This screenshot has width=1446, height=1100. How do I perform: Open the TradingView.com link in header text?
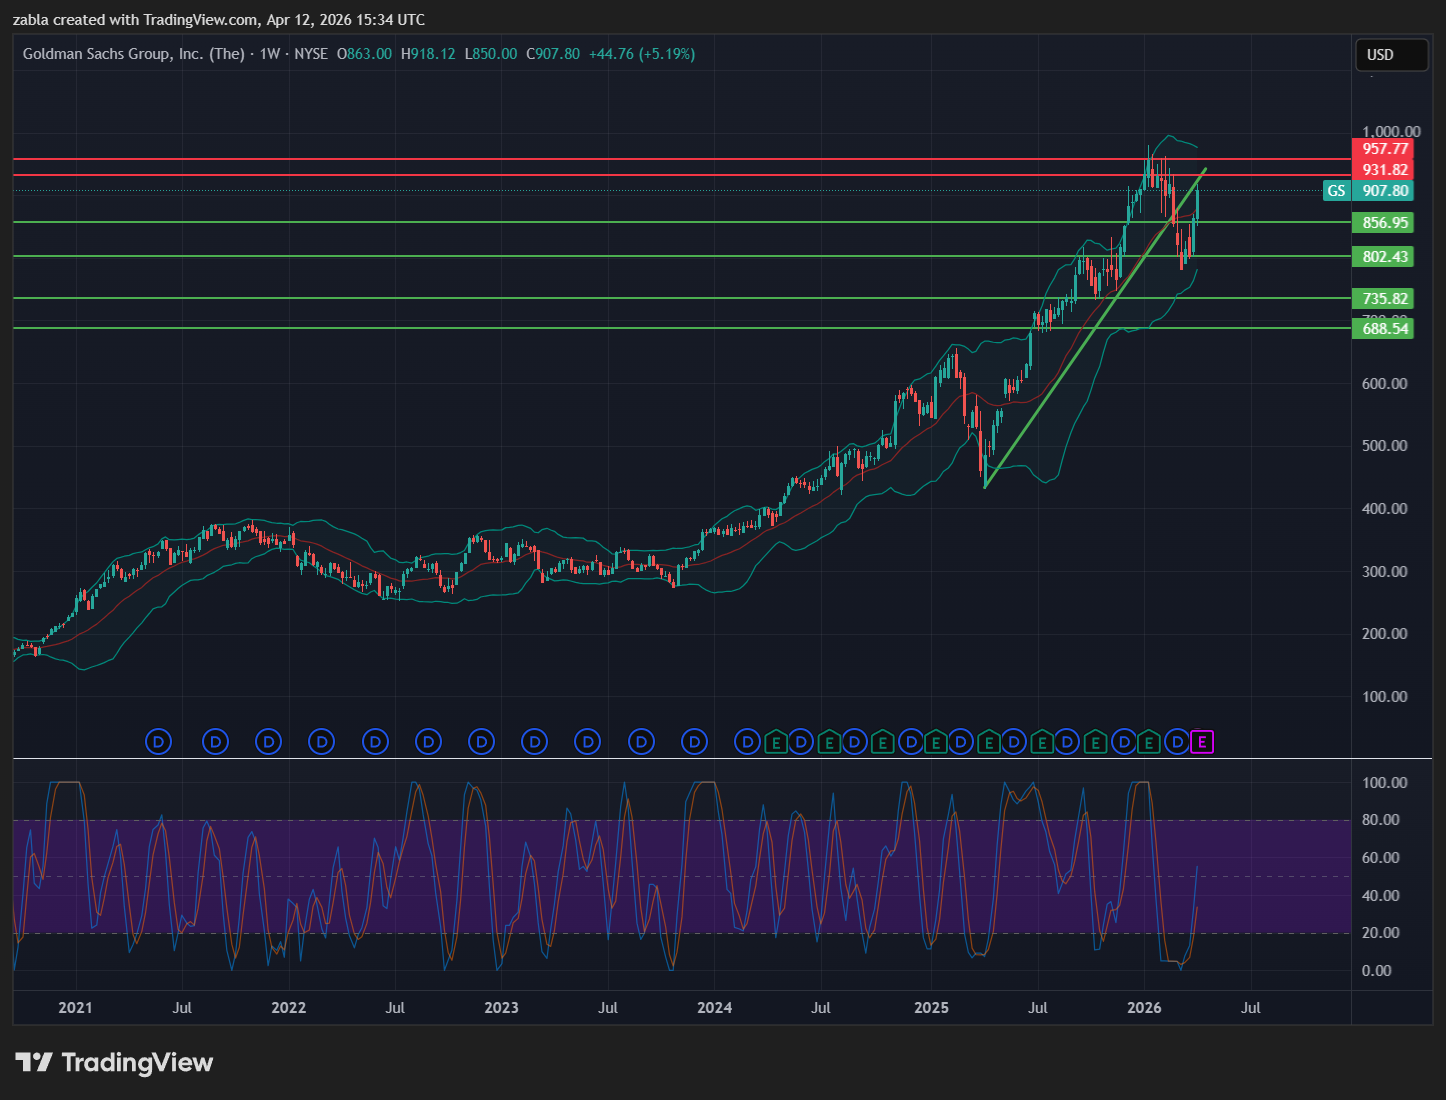[200, 20]
